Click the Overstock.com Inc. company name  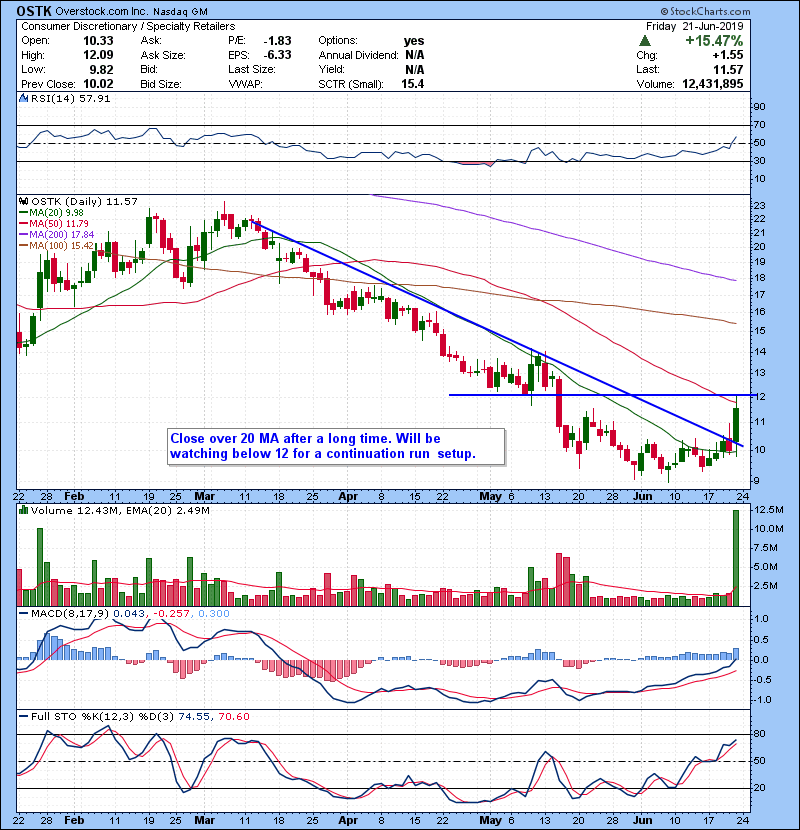[x=102, y=11]
